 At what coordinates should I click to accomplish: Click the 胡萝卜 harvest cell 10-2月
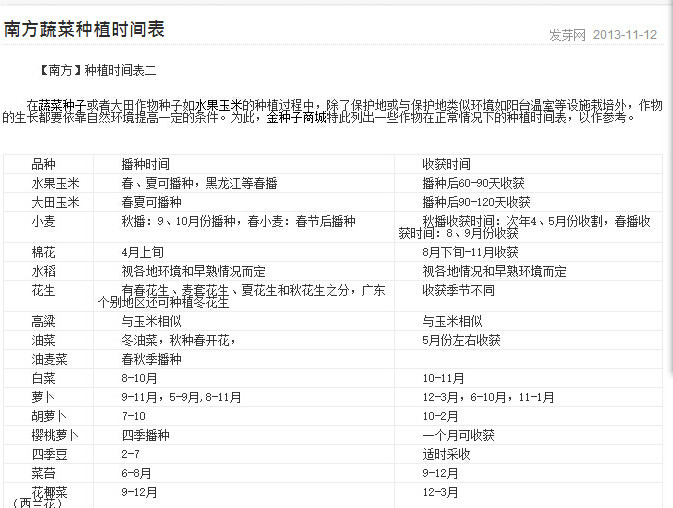point(440,416)
